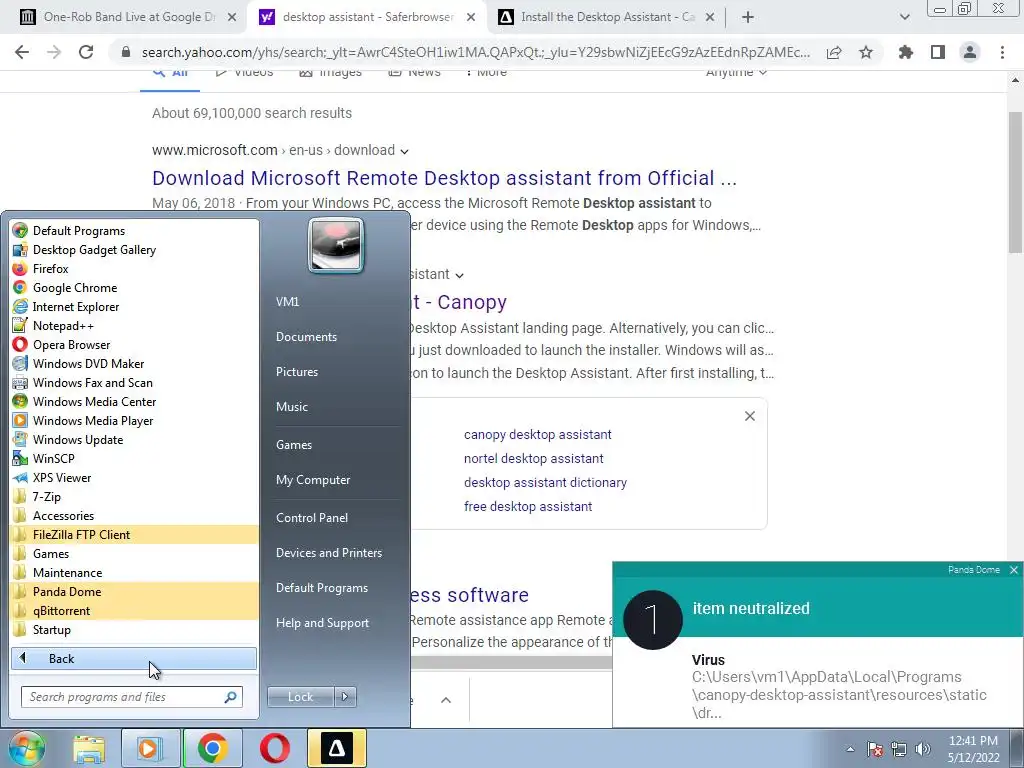1024x768 pixels.
Task: Click nortel desktop assistant suggestion
Action: coord(534,458)
